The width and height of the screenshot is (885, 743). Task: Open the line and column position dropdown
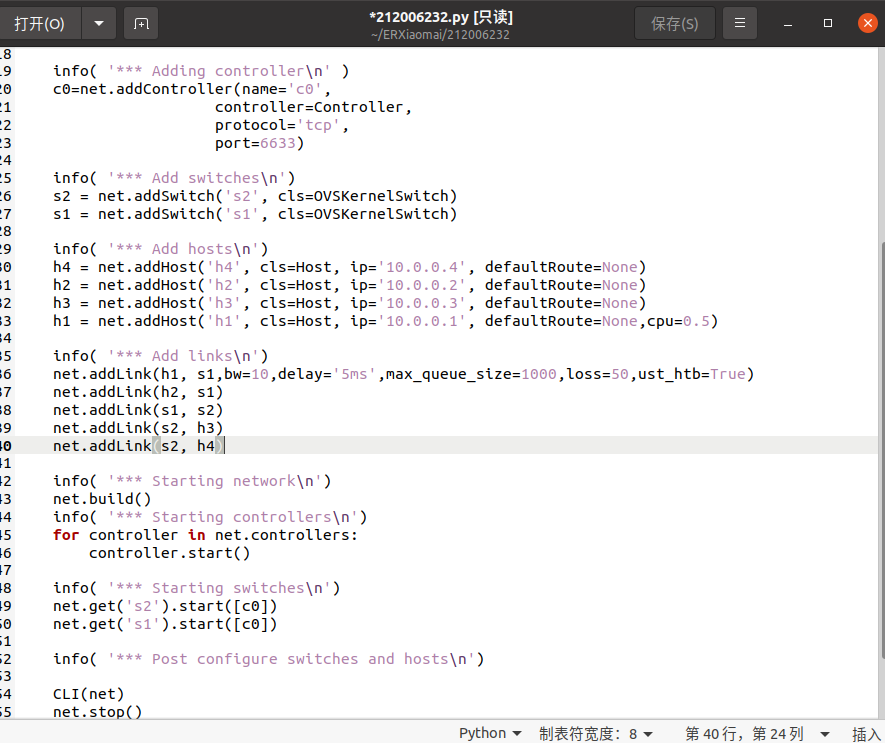(x=757, y=733)
